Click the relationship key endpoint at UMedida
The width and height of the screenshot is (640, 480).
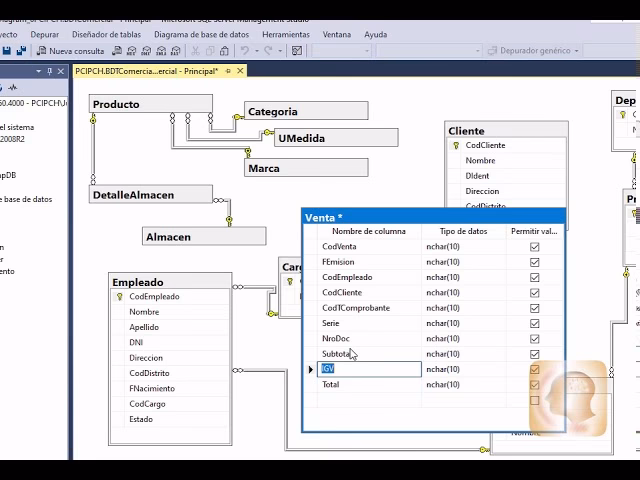click(x=268, y=132)
